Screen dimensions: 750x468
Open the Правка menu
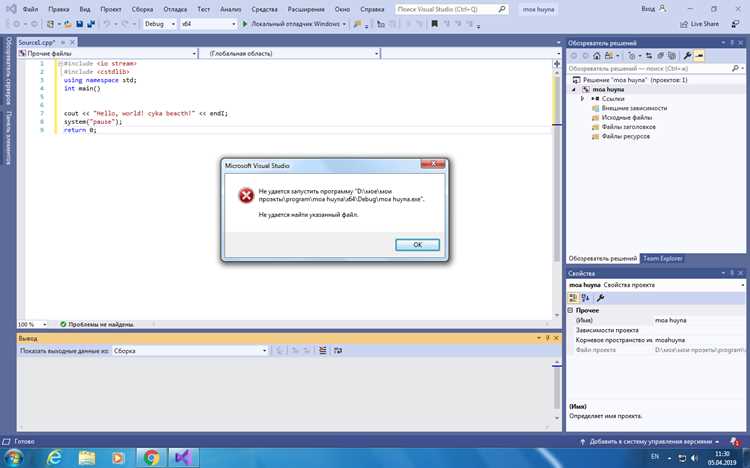[58, 9]
